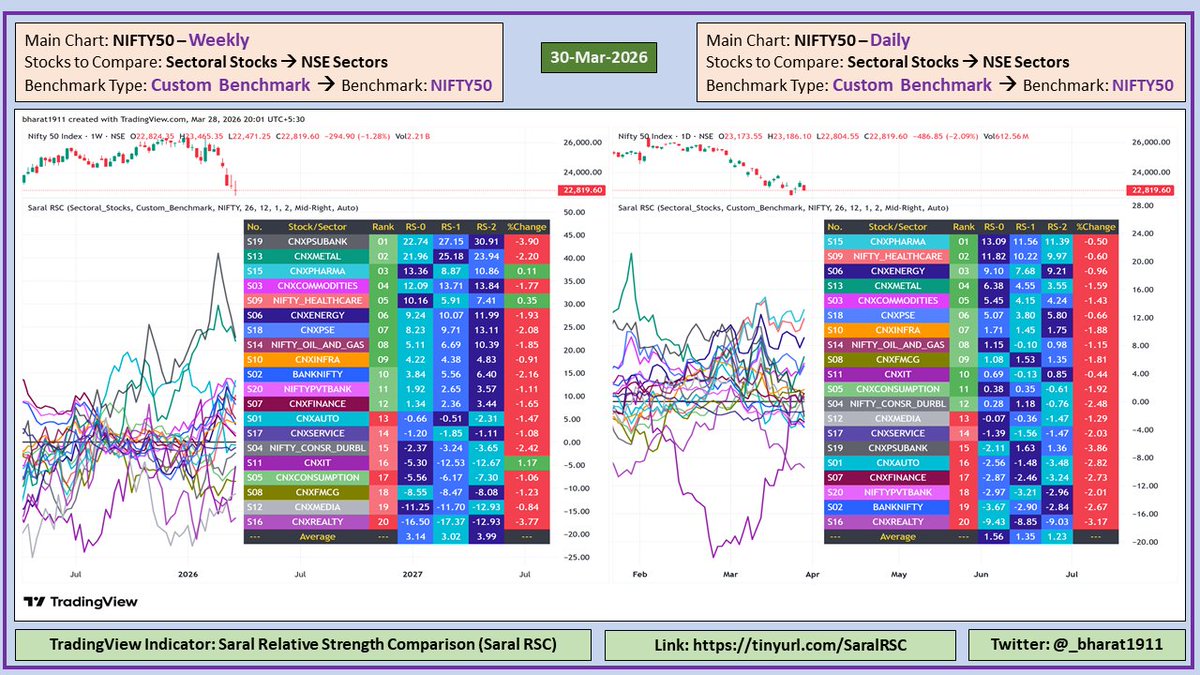The width and height of the screenshot is (1200, 675).
Task: Select CNXIT row in weekly table
Action: click(397, 462)
